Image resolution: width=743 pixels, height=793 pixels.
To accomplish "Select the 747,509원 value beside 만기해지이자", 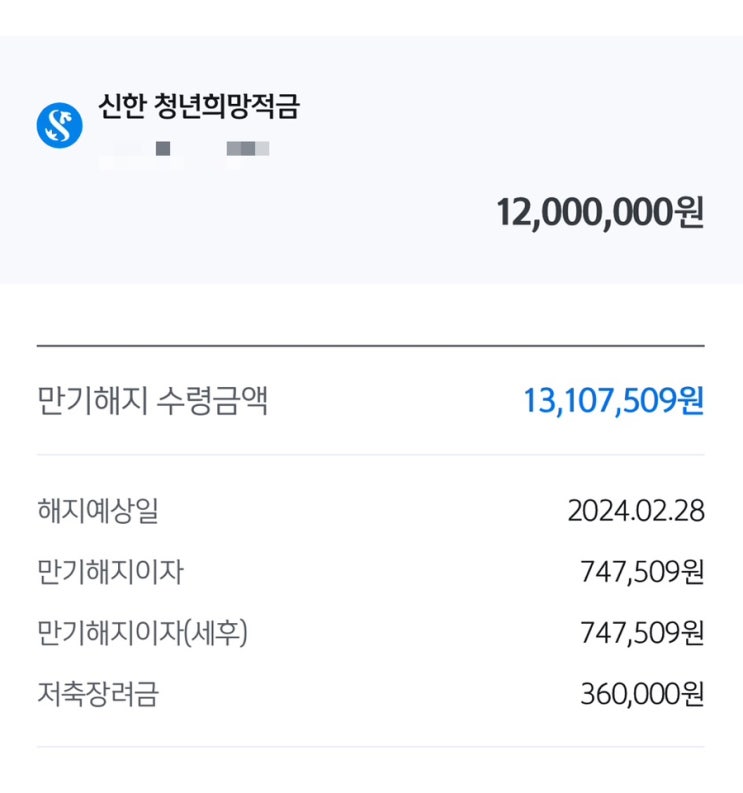I will coord(642,573).
